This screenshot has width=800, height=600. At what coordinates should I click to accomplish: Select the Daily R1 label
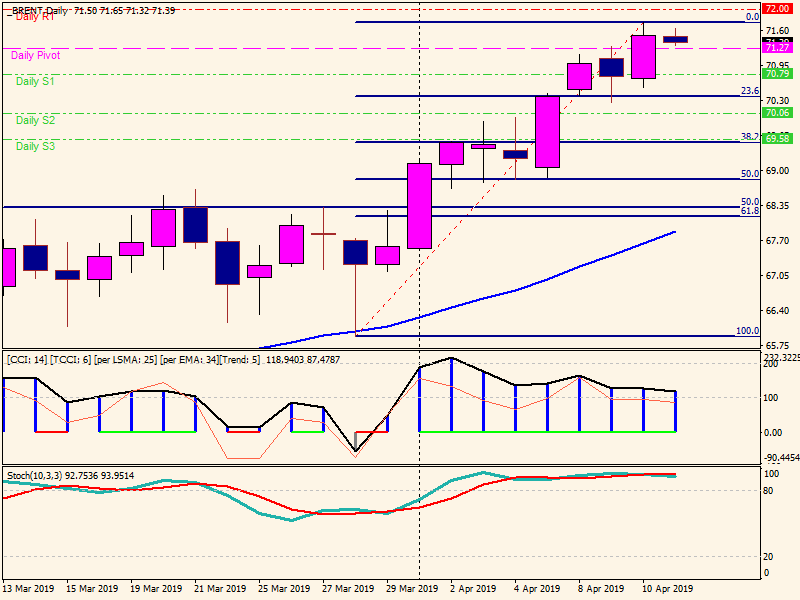(34, 17)
